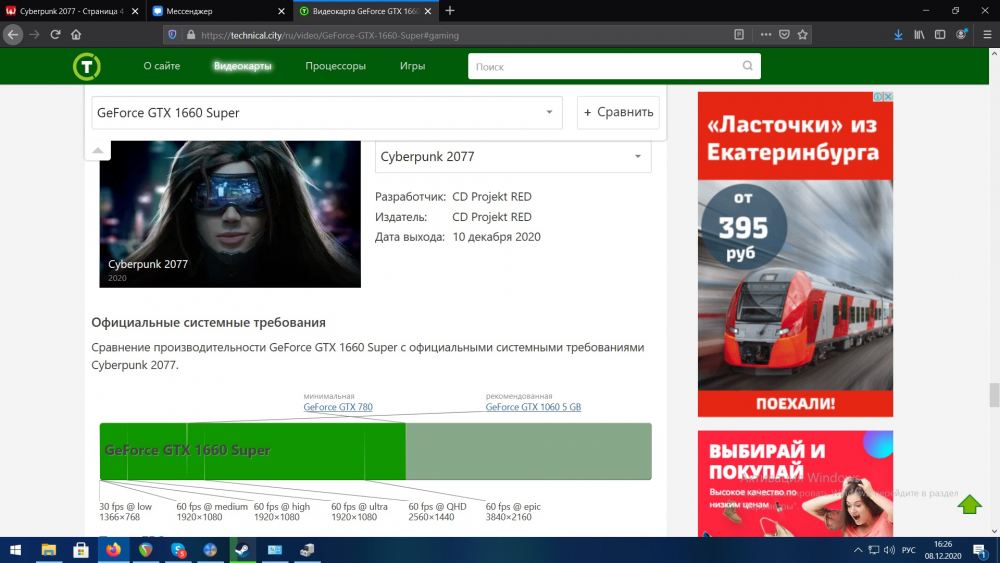
Task: Bookmark this page with star icon
Action: click(x=802, y=34)
